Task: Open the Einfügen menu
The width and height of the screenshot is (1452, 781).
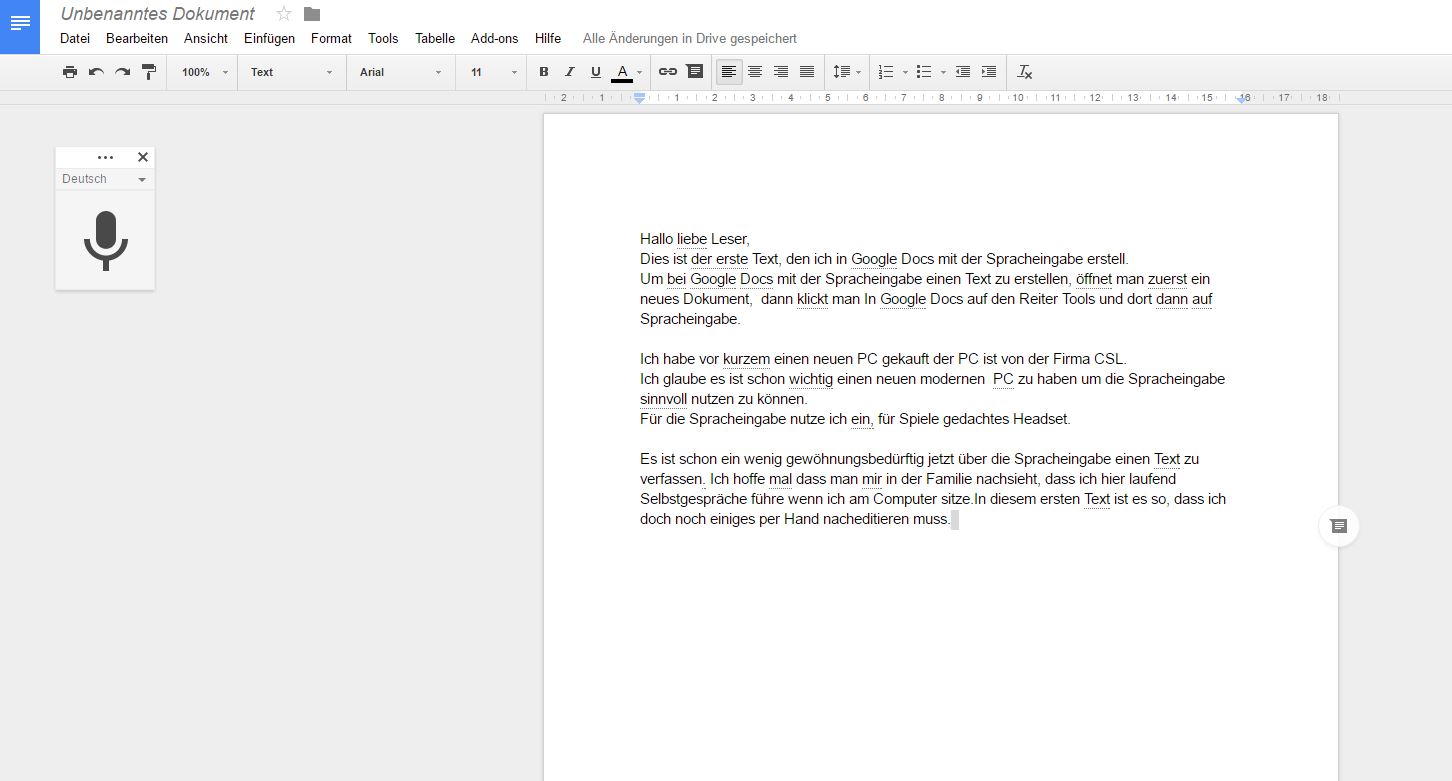Action: click(269, 38)
